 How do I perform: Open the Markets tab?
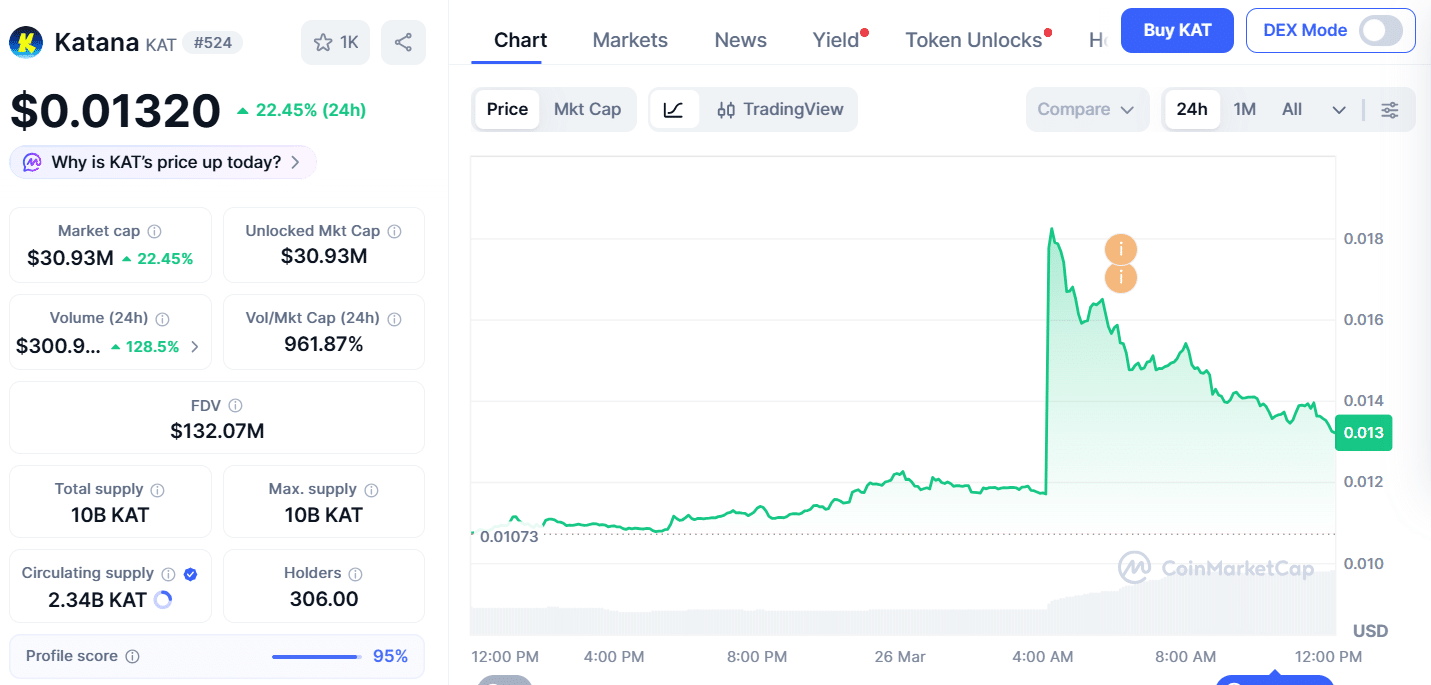[630, 40]
